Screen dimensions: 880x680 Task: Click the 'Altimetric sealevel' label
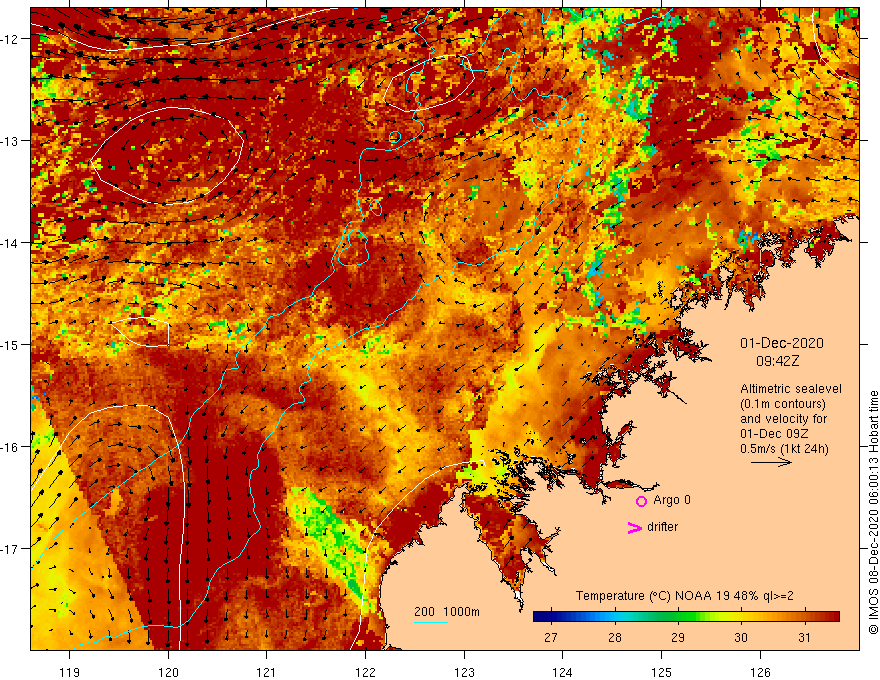click(x=791, y=389)
